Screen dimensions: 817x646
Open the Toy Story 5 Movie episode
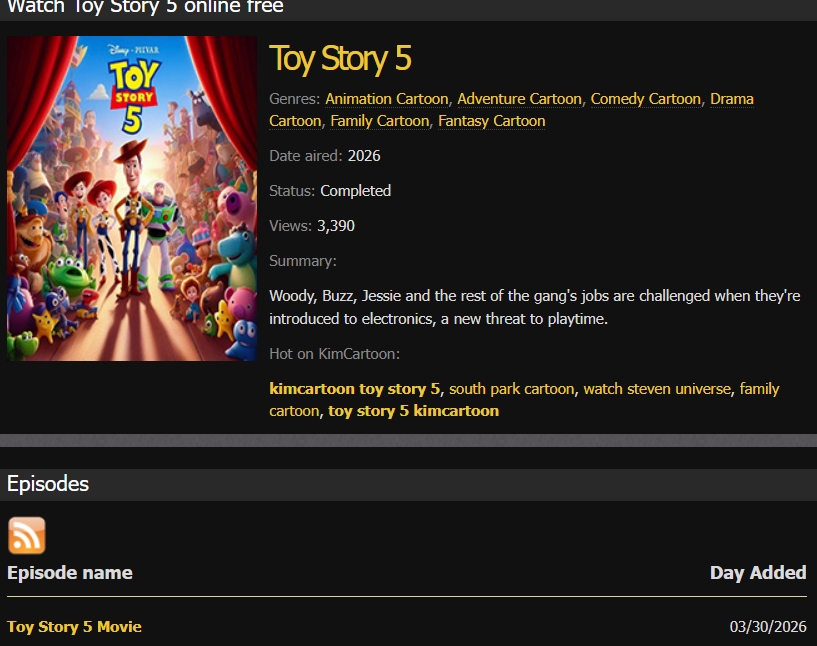pyautogui.click(x=74, y=626)
